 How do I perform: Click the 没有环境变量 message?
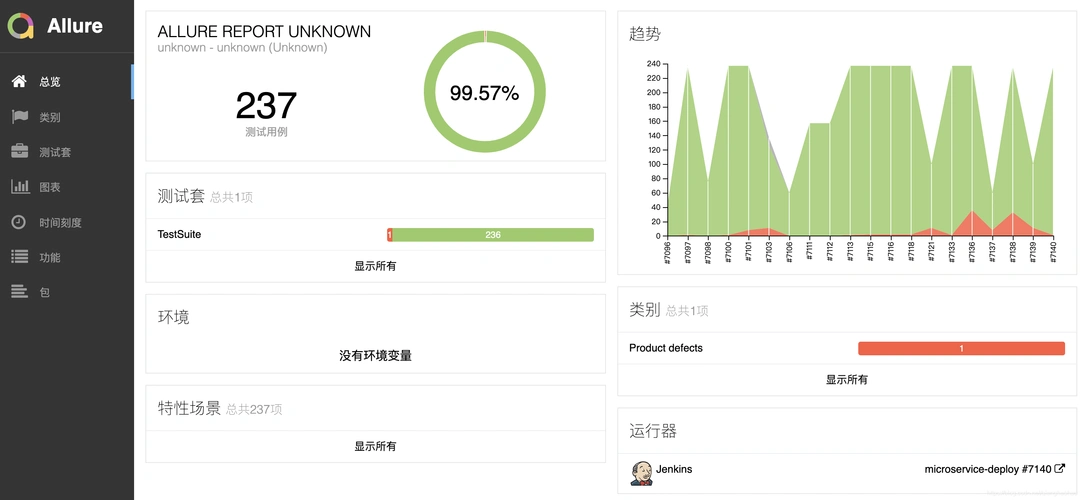(x=375, y=356)
